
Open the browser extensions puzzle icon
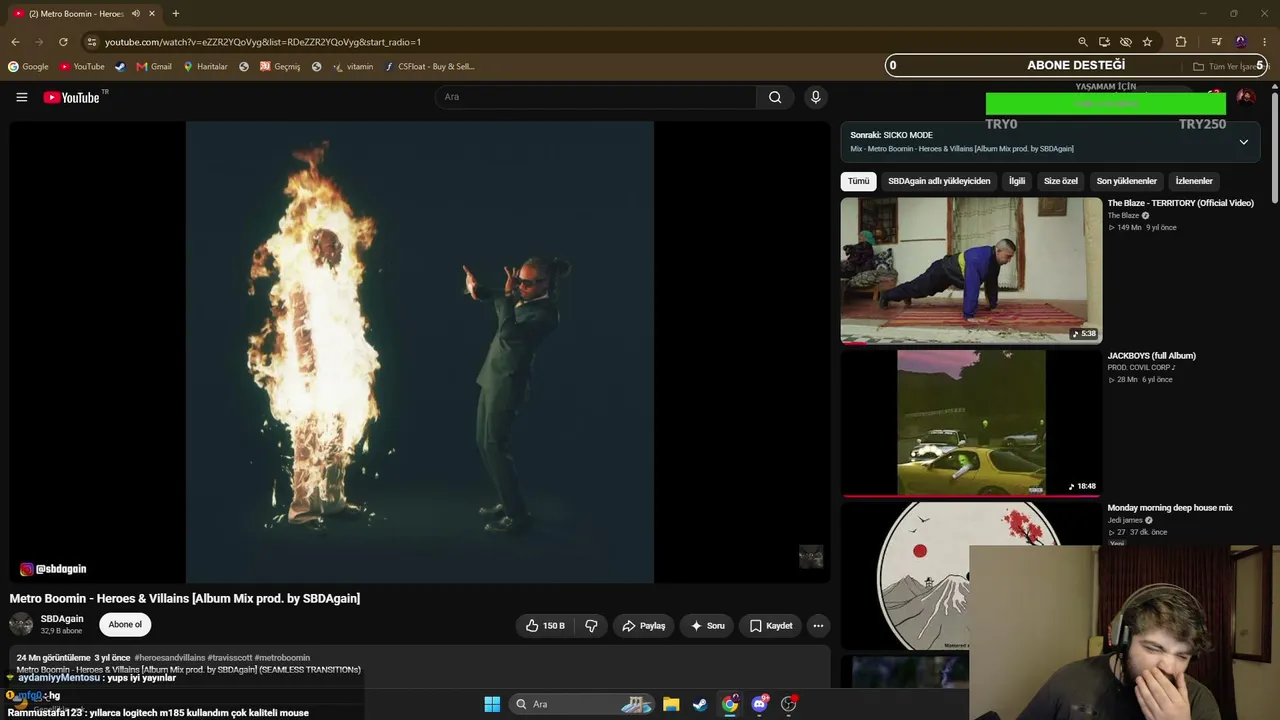tap(1181, 42)
